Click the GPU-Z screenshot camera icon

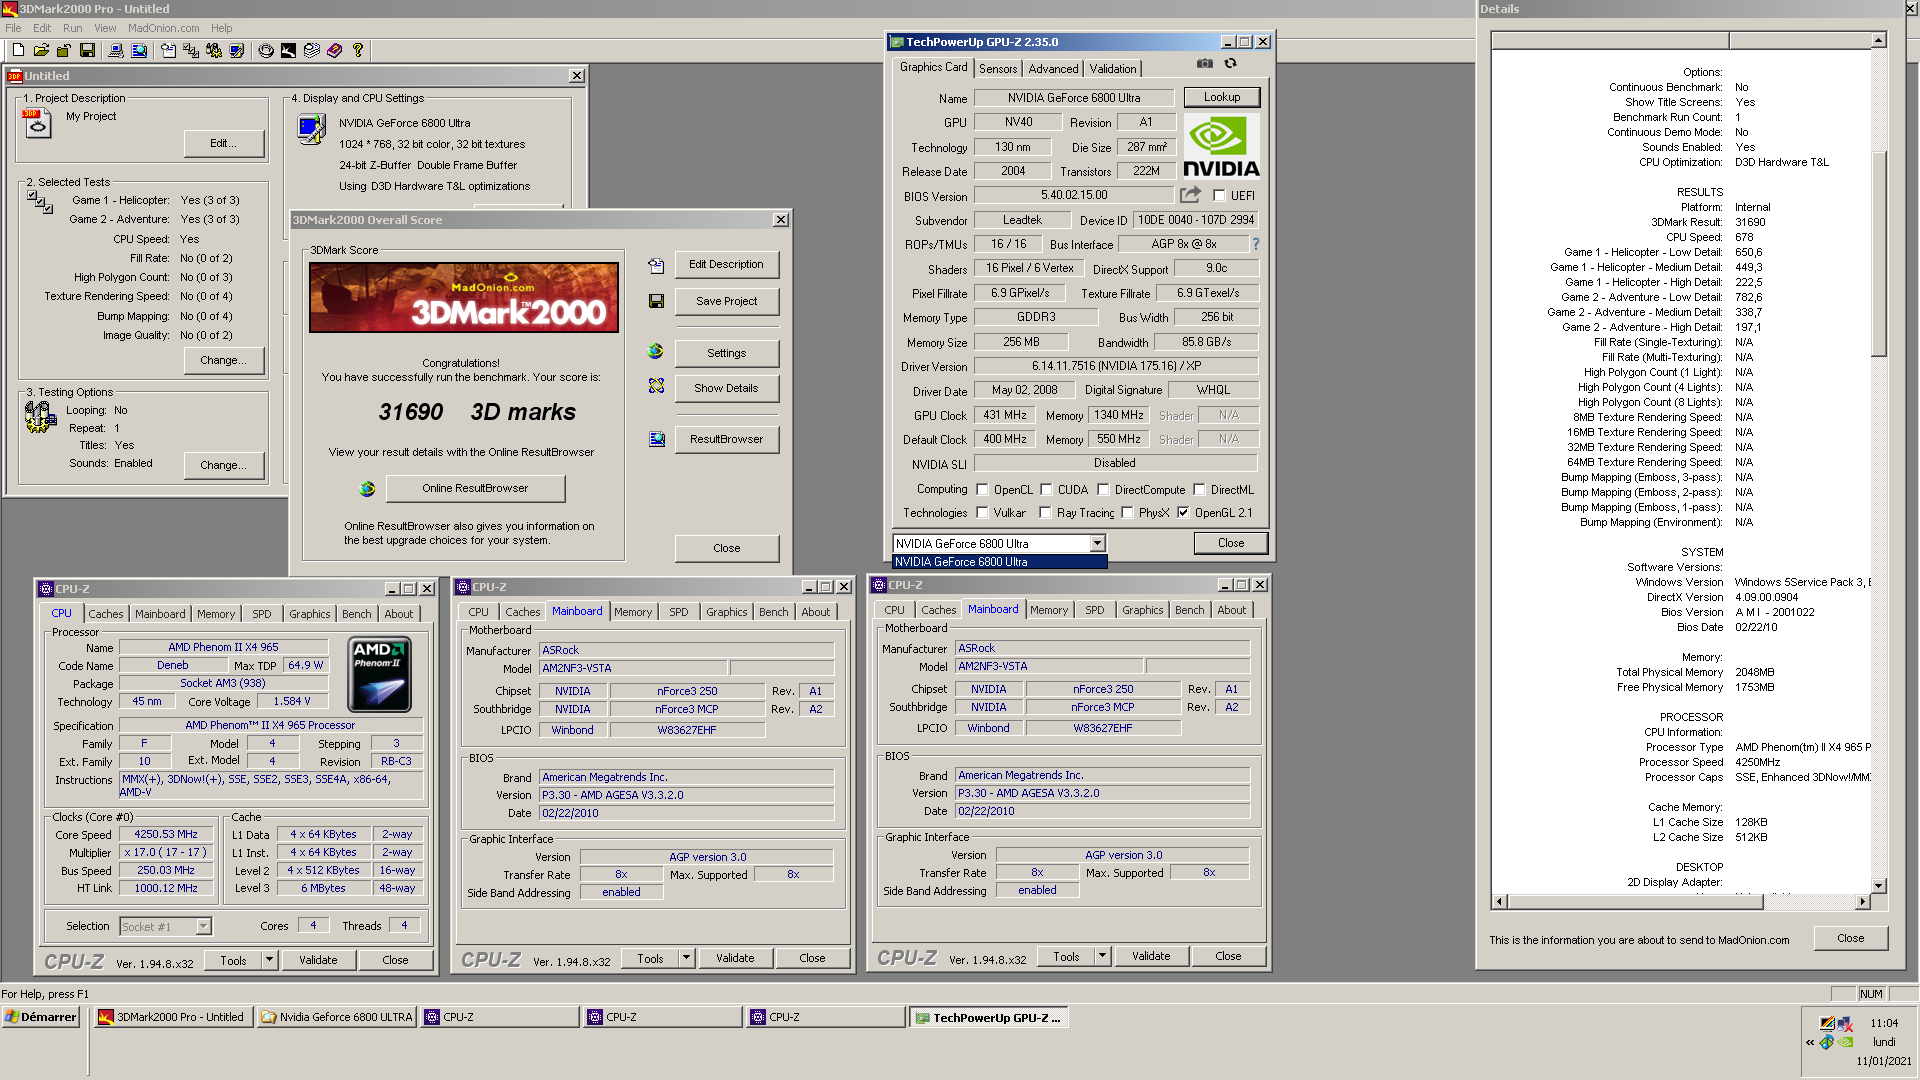pos(1205,63)
